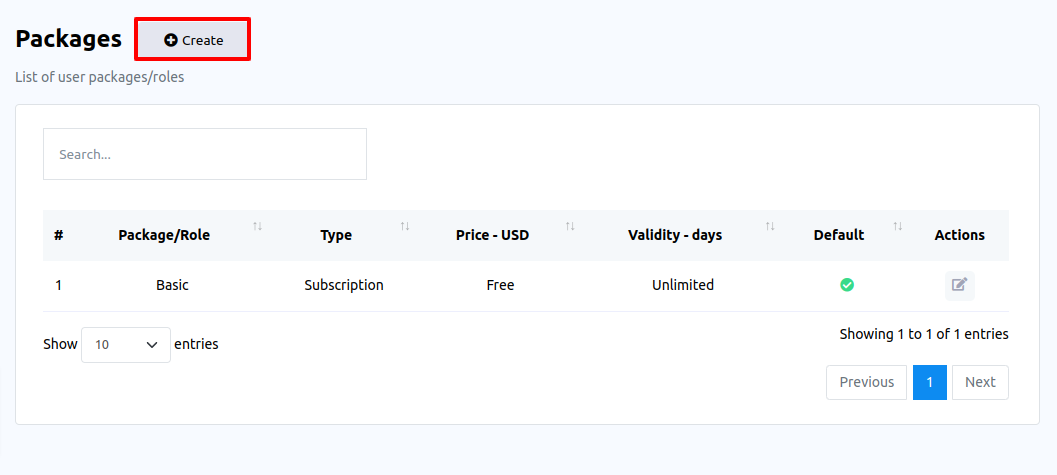Screen dimensions: 1057x475
Task: Click the Default column header
Action: pyautogui.click(x=838, y=235)
